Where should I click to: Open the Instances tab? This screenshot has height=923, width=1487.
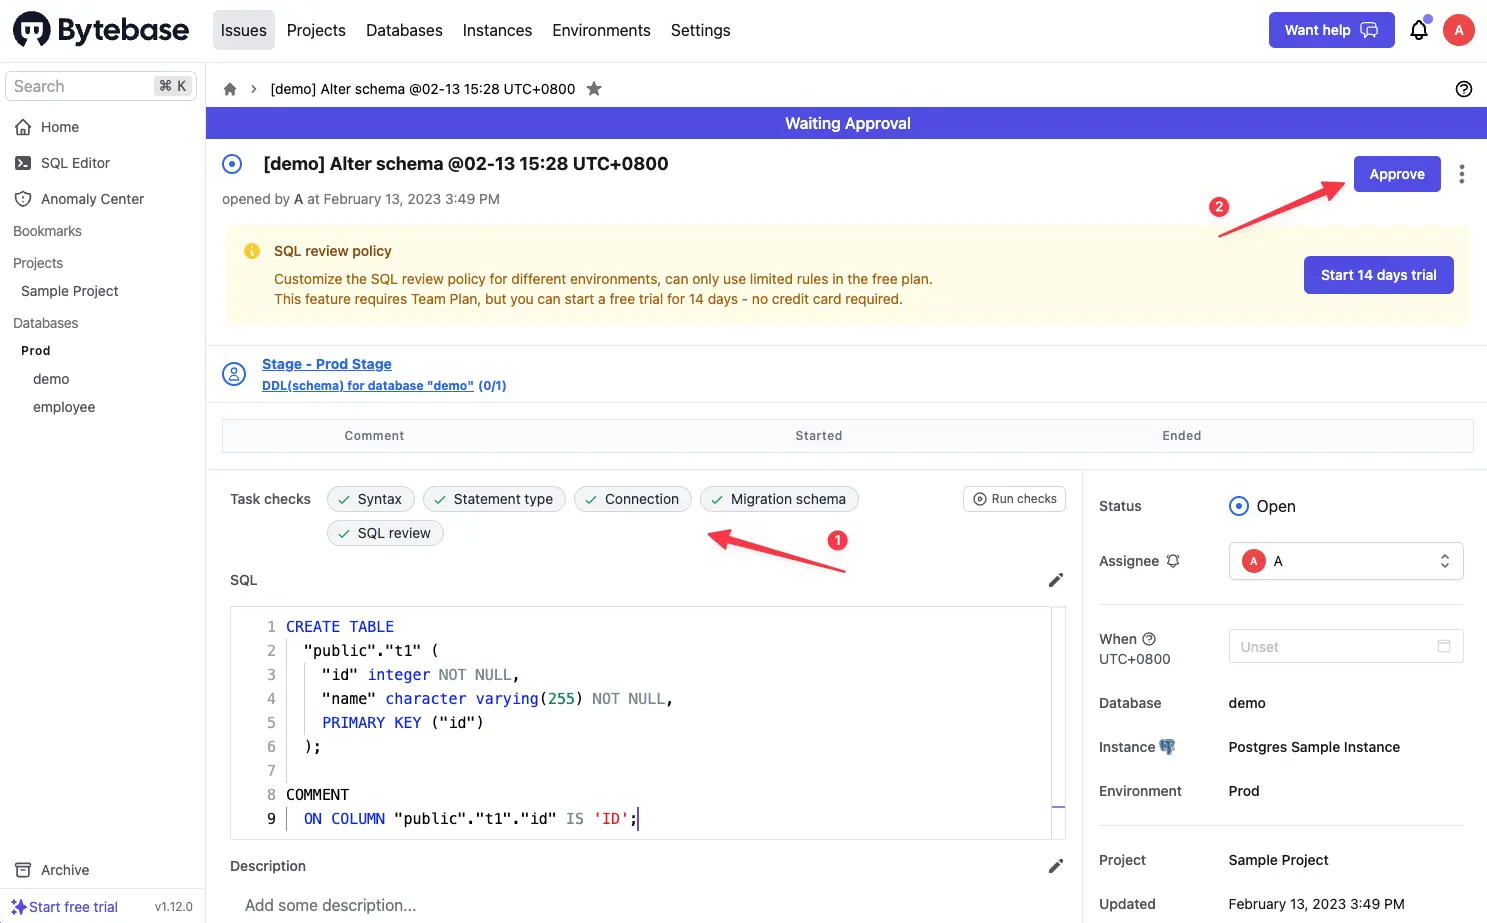click(497, 30)
